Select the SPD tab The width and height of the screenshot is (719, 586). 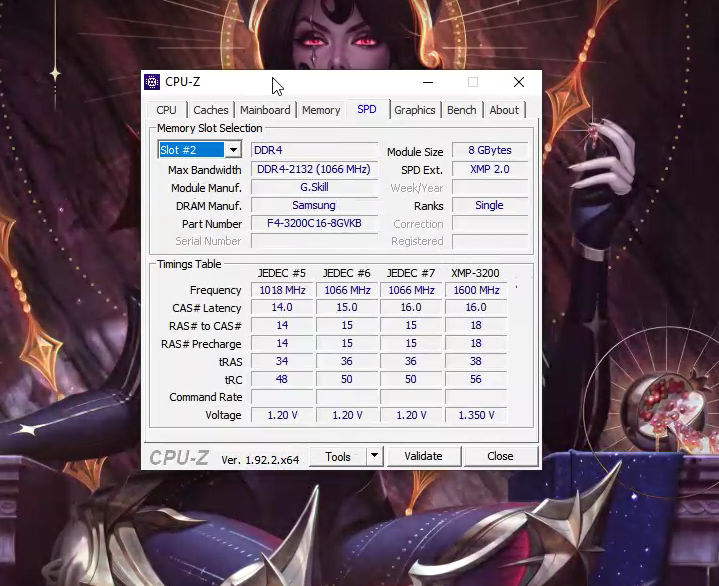[x=367, y=109]
